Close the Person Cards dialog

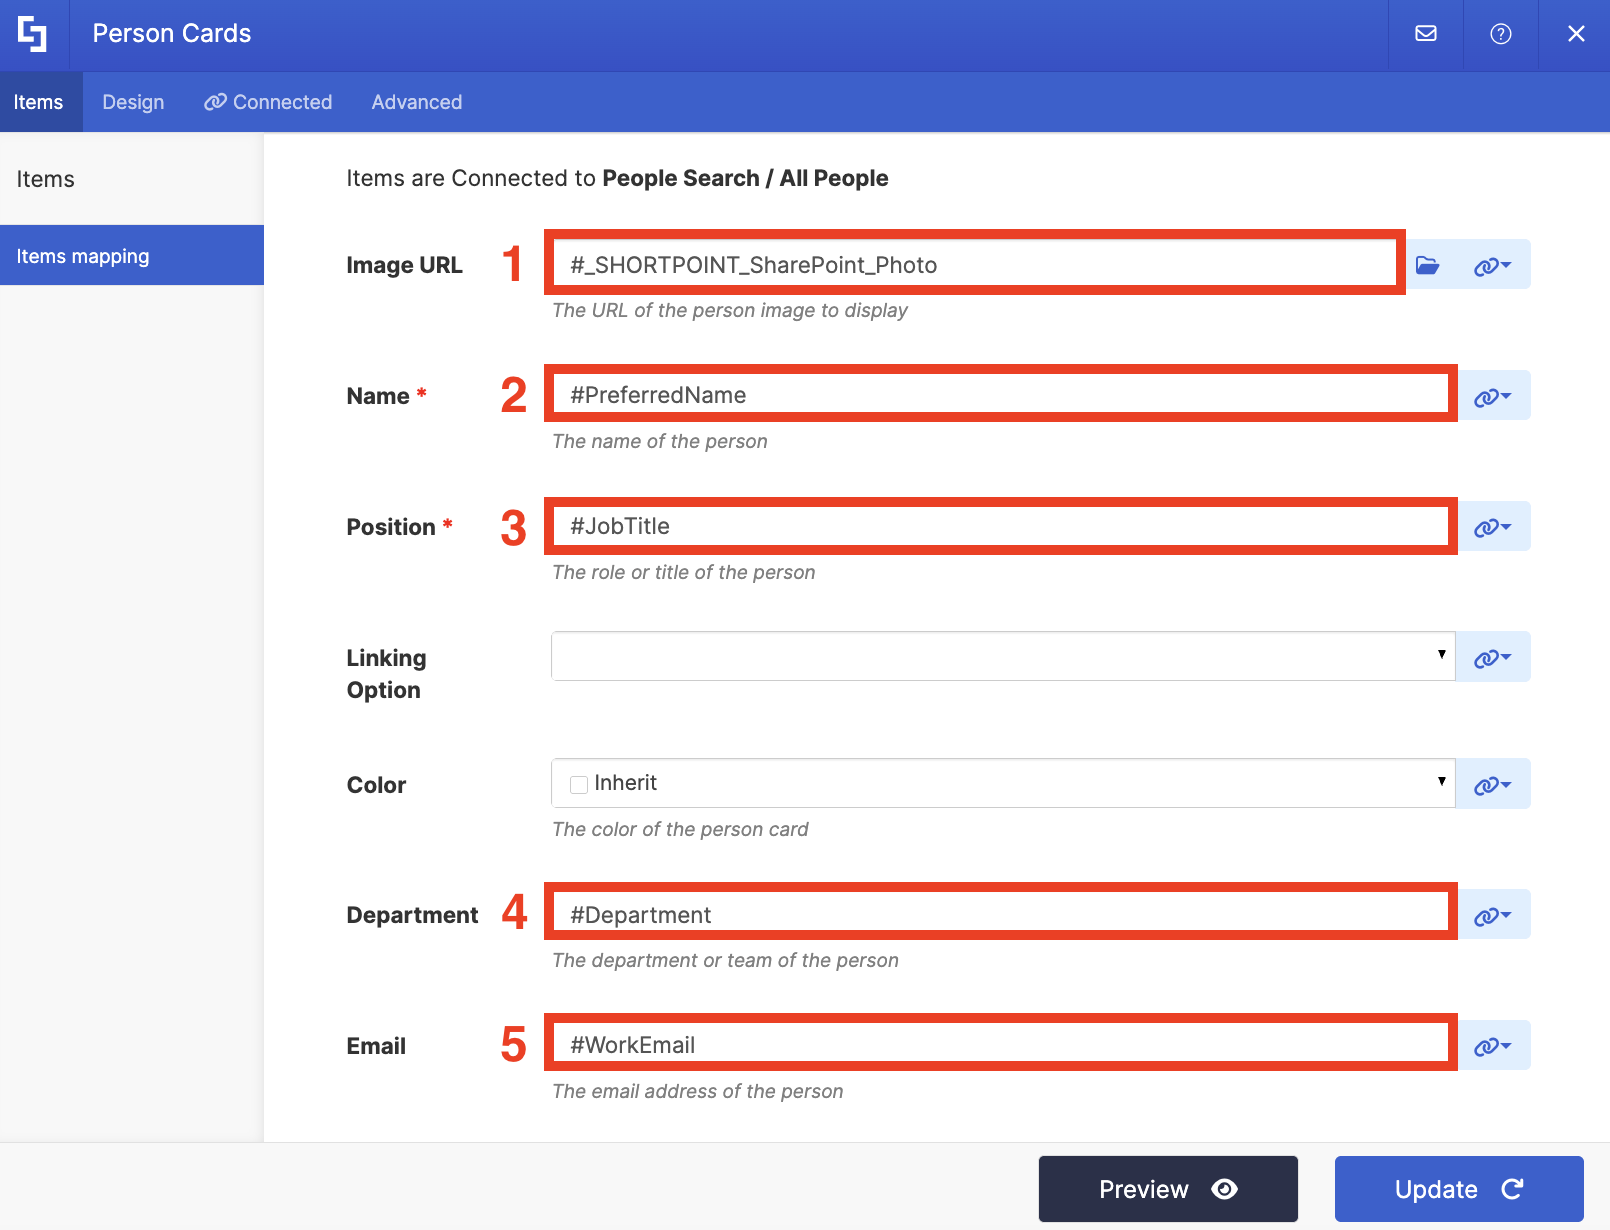1576,34
